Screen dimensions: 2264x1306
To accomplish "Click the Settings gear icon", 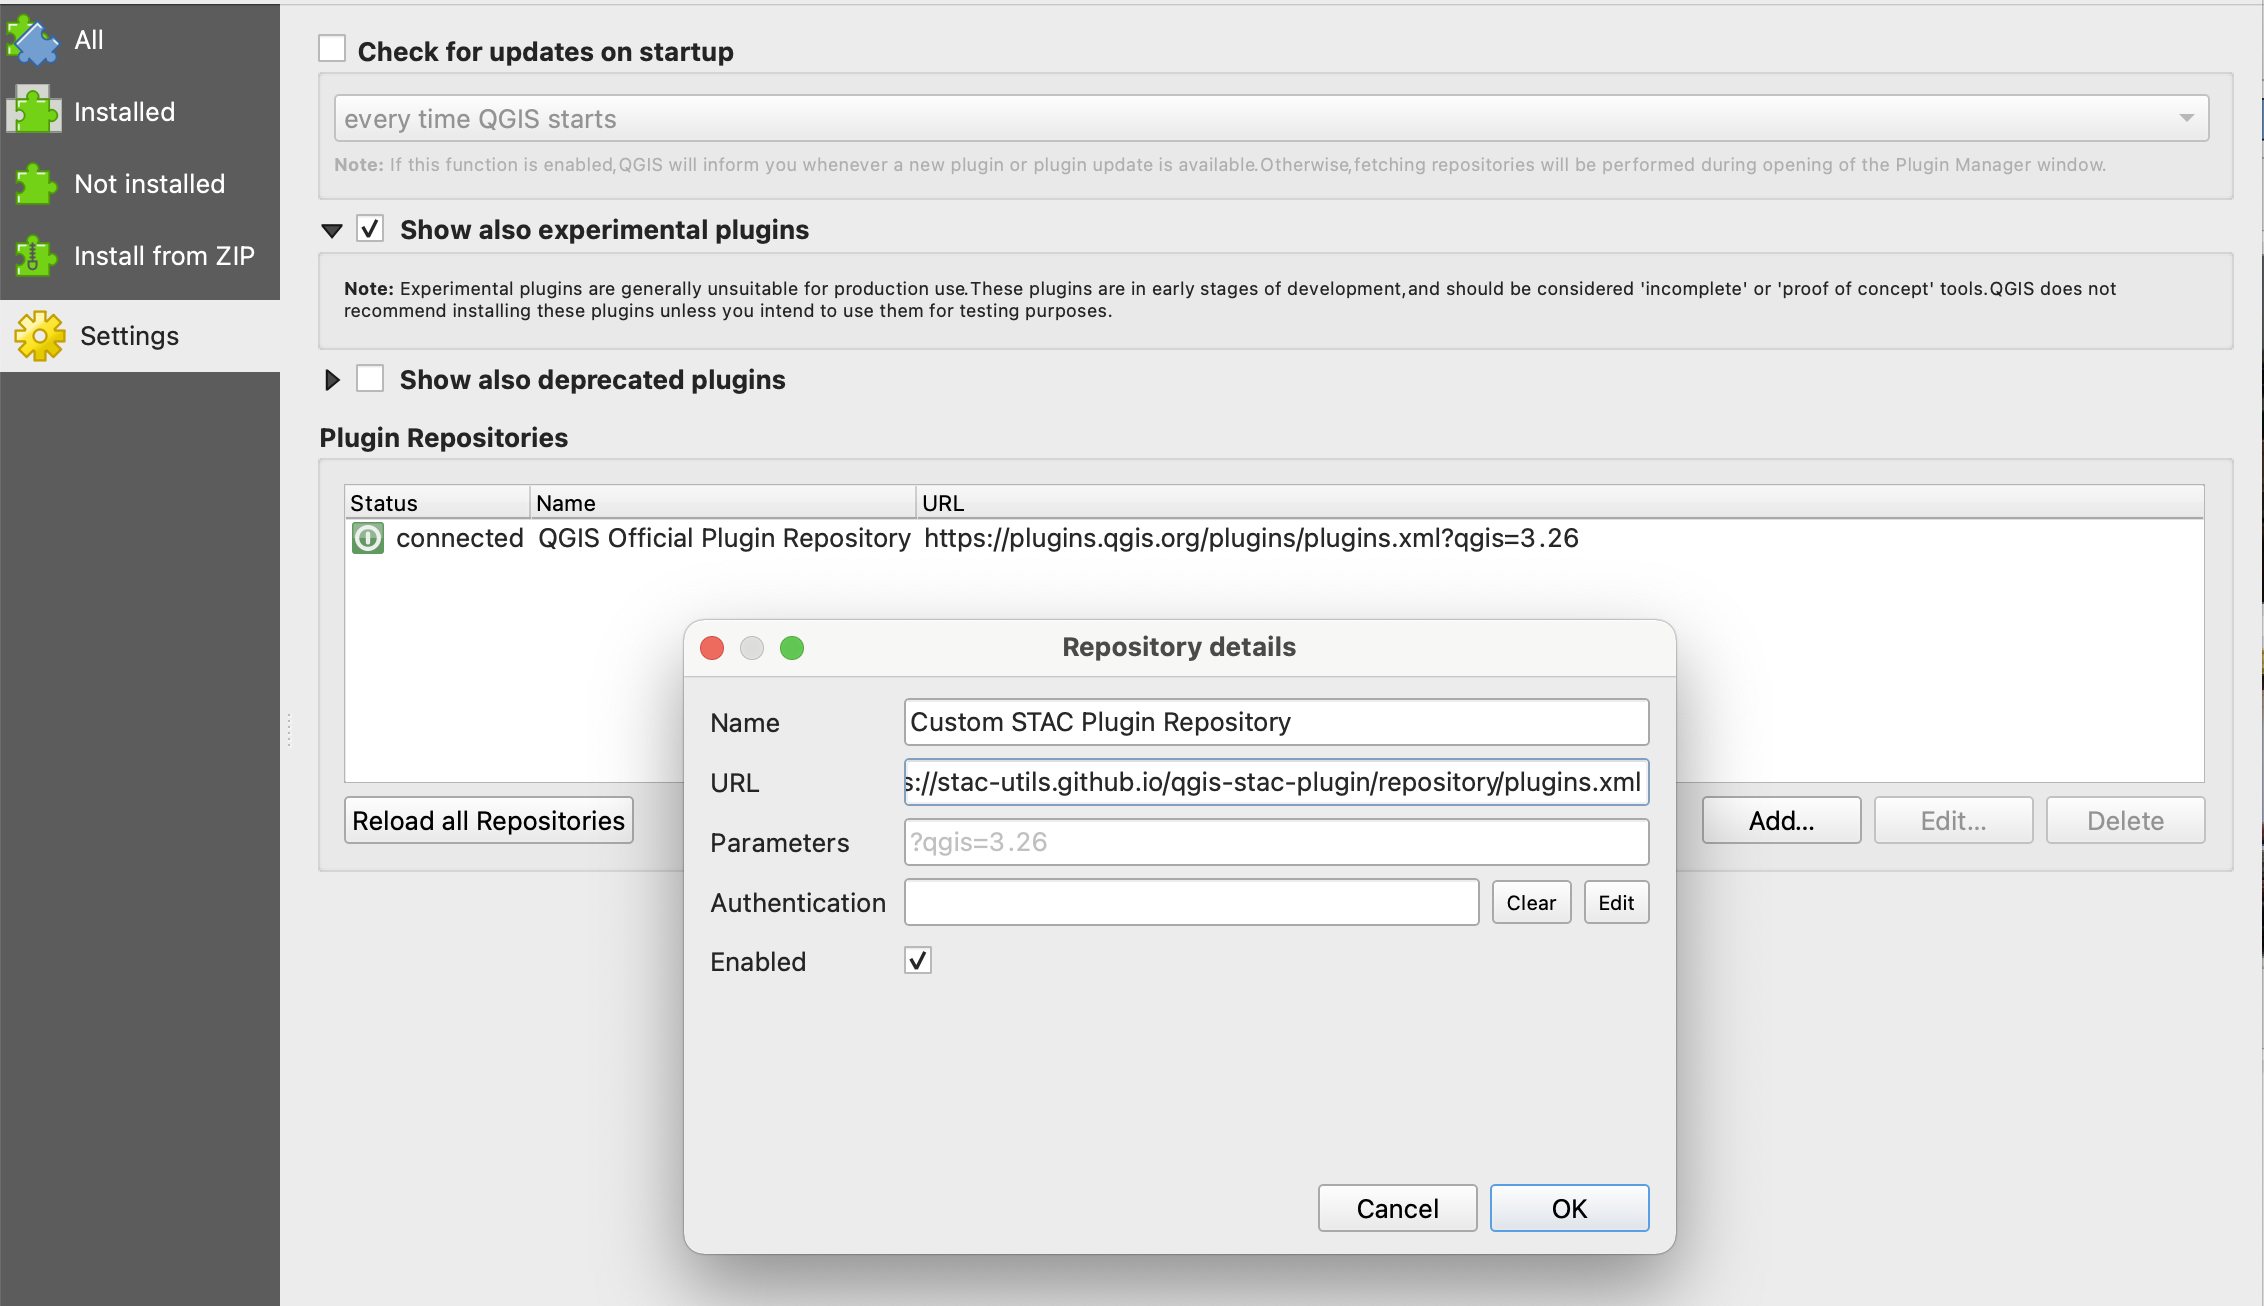I will pos(39,336).
